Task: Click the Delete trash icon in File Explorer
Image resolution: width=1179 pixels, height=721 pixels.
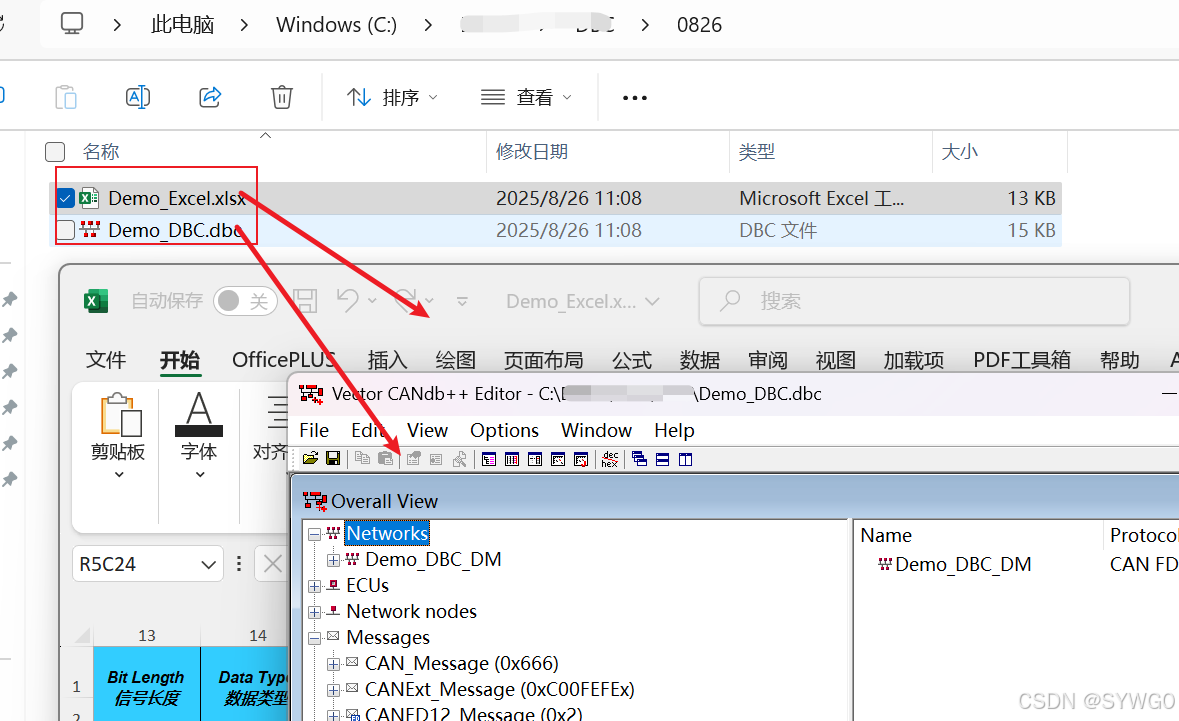Action: [x=281, y=97]
